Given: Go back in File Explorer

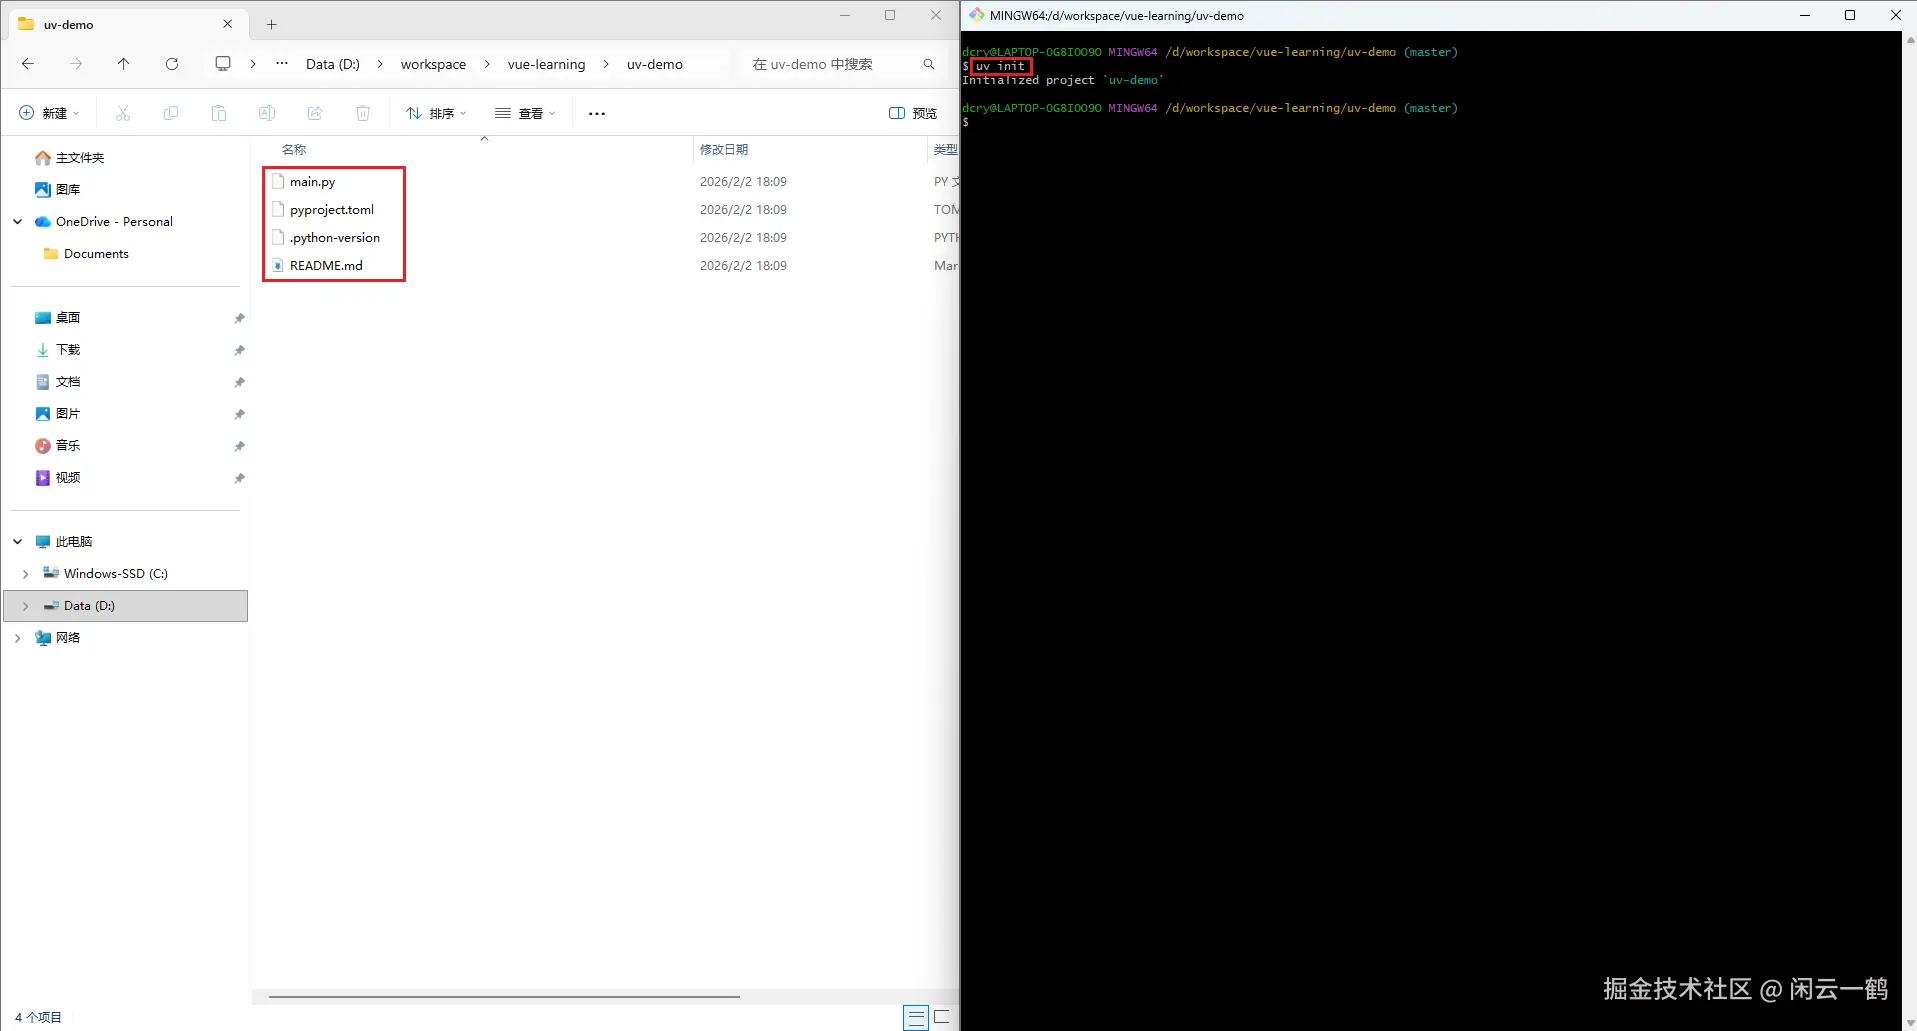Looking at the screenshot, I should point(28,64).
